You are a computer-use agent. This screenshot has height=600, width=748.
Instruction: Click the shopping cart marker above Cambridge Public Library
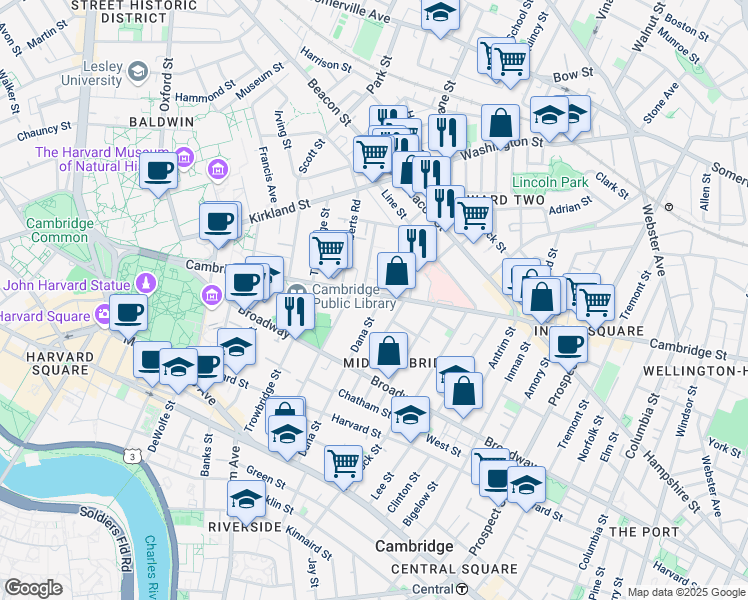click(329, 254)
